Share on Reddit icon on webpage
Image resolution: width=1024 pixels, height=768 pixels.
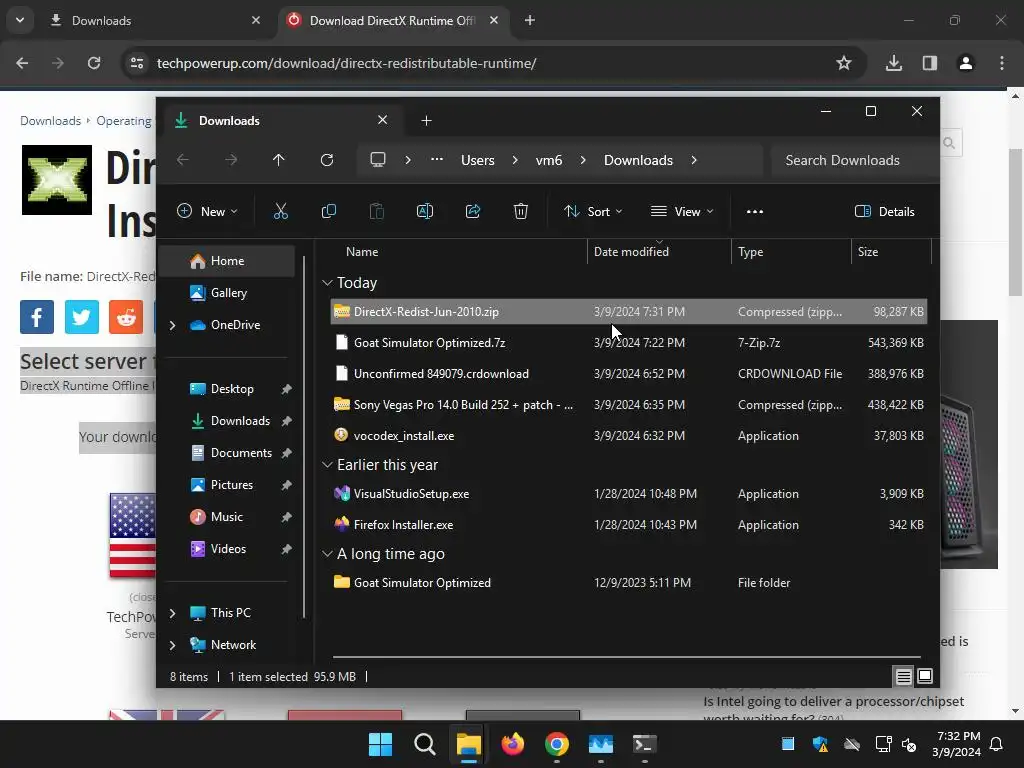(x=126, y=317)
